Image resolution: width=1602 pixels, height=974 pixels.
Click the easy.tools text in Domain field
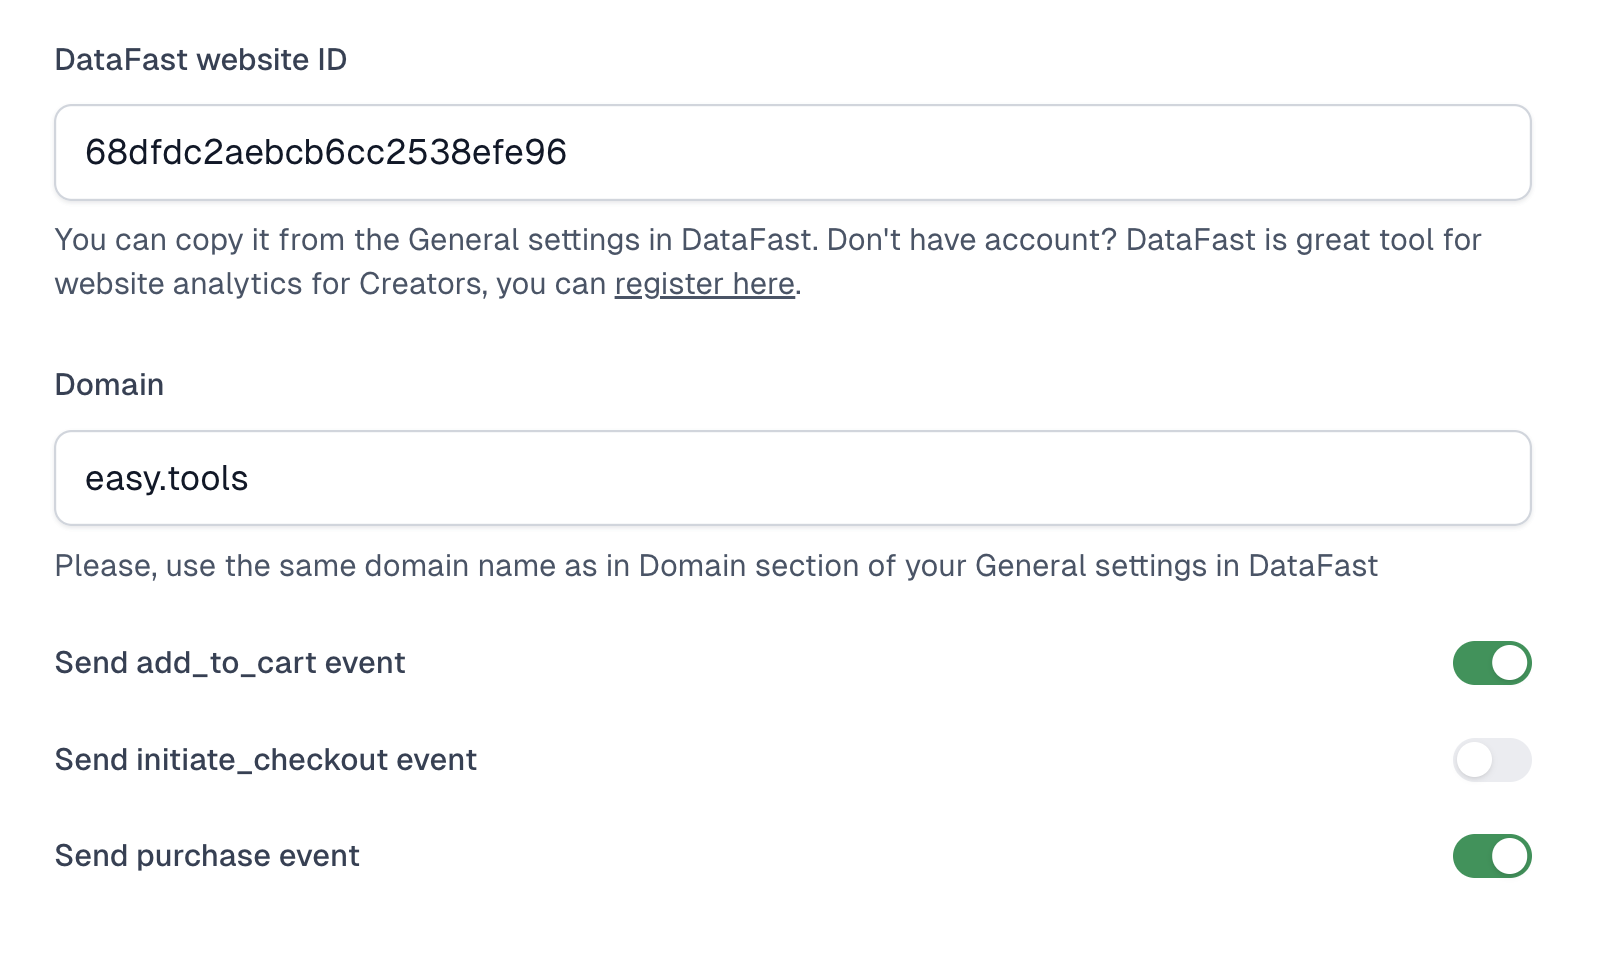(x=166, y=478)
